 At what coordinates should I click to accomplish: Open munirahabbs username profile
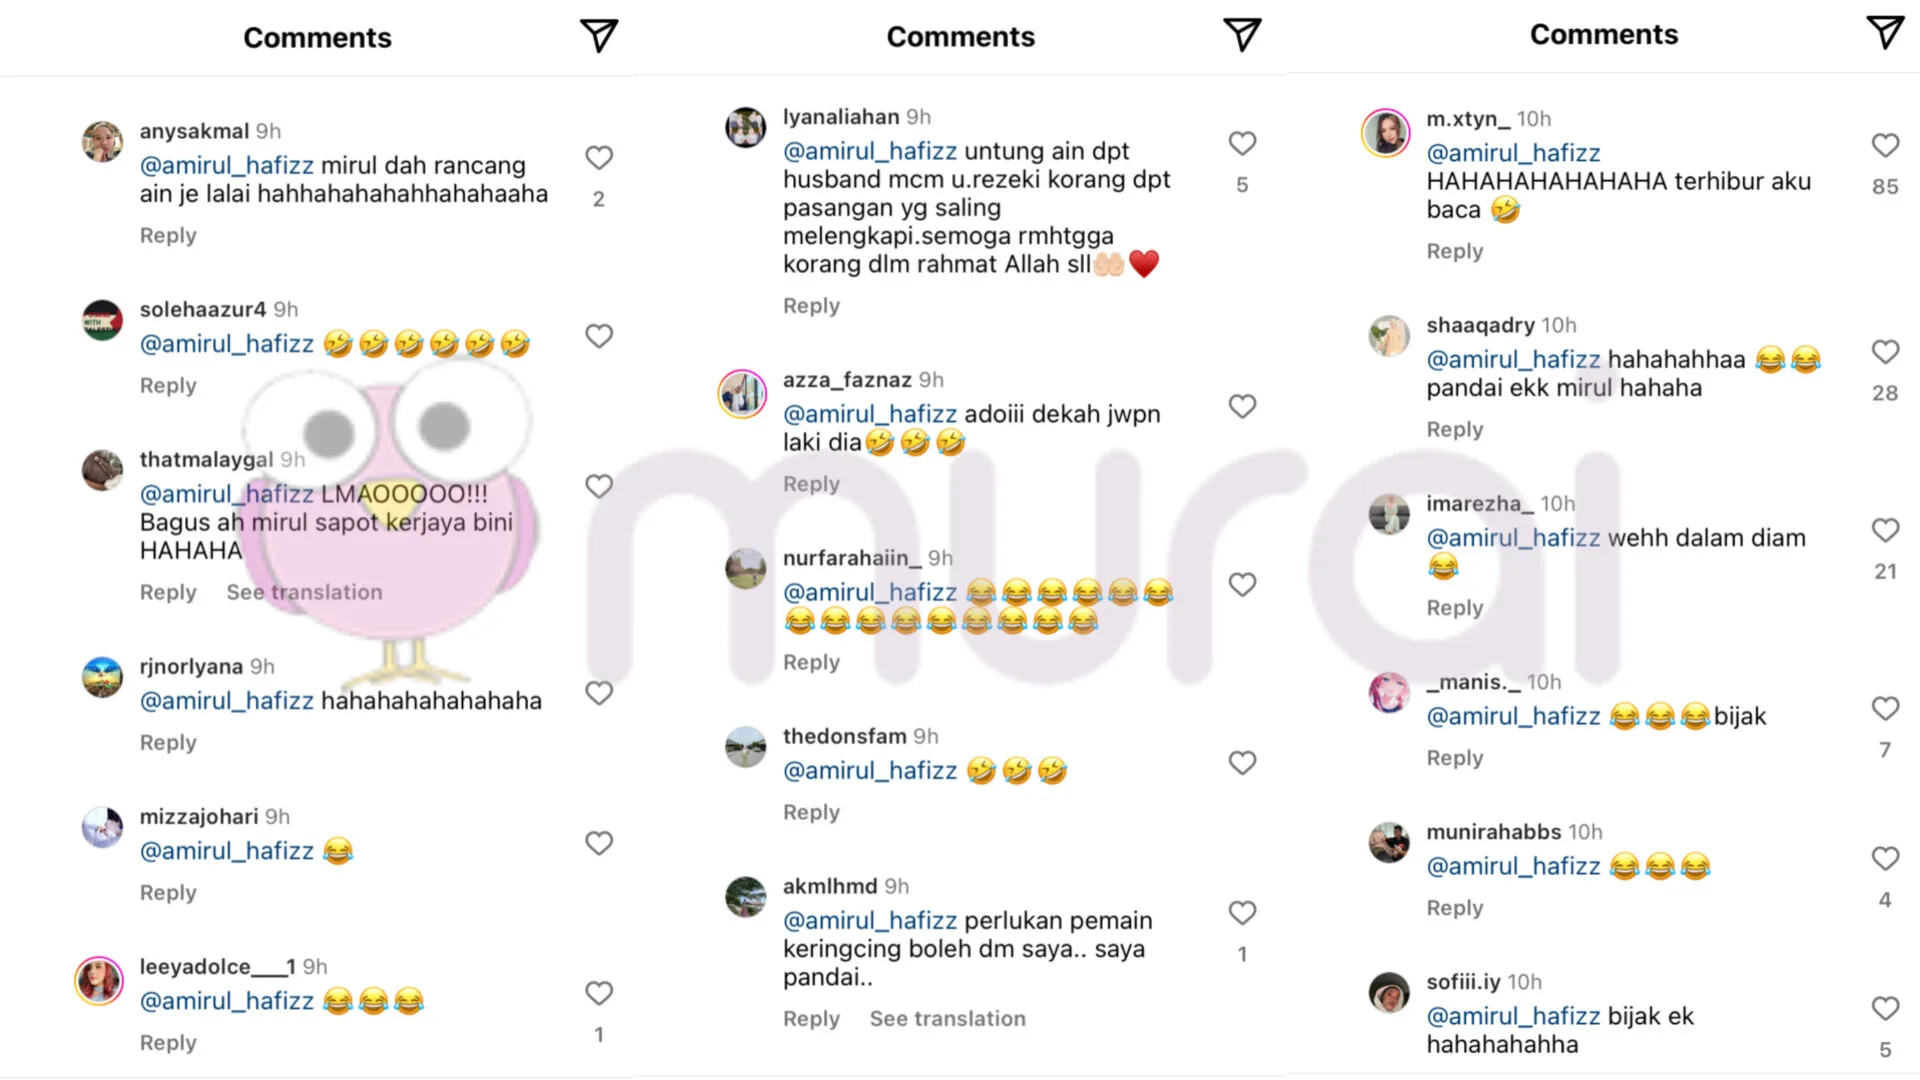click(x=1493, y=832)
